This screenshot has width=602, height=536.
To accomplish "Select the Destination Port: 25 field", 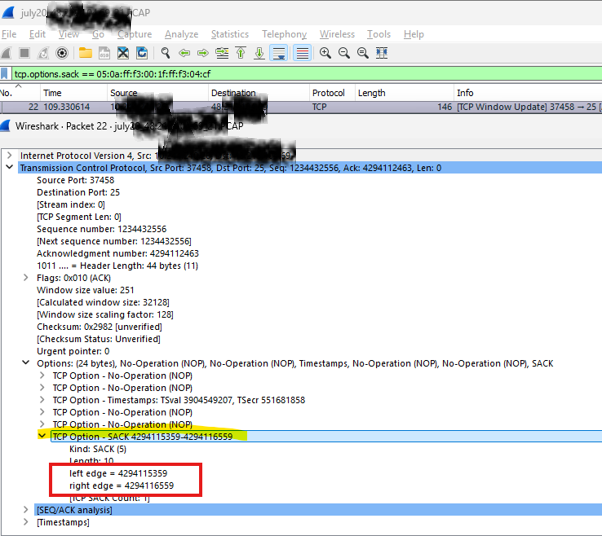I will pyautogui.click(x=78, y=192).
